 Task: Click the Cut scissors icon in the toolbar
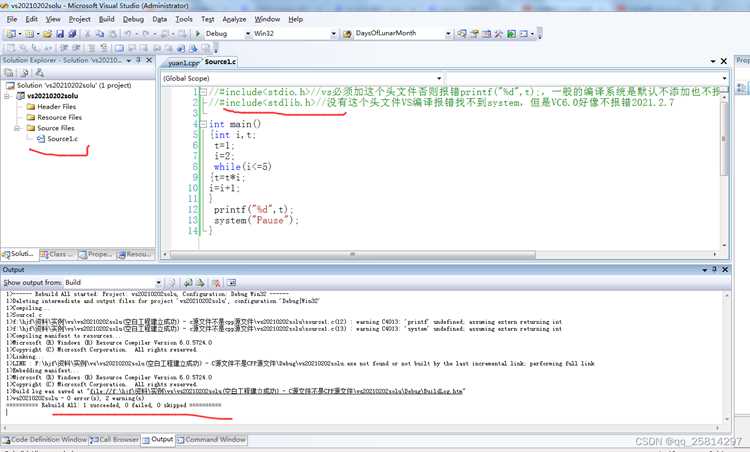87,34
